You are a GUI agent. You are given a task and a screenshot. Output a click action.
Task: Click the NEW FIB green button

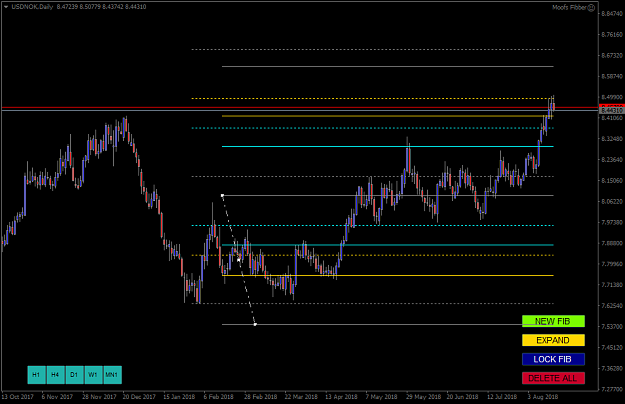(553, 321)
